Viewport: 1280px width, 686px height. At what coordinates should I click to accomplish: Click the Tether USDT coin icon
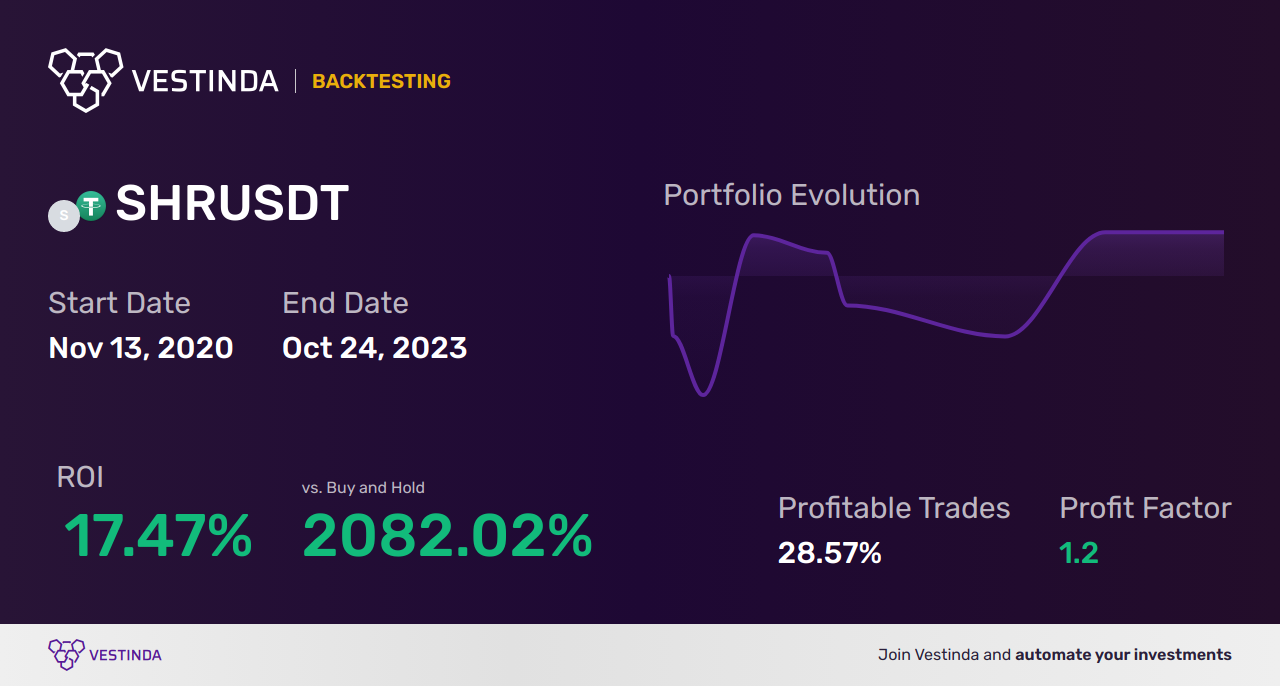pos(91,207)
